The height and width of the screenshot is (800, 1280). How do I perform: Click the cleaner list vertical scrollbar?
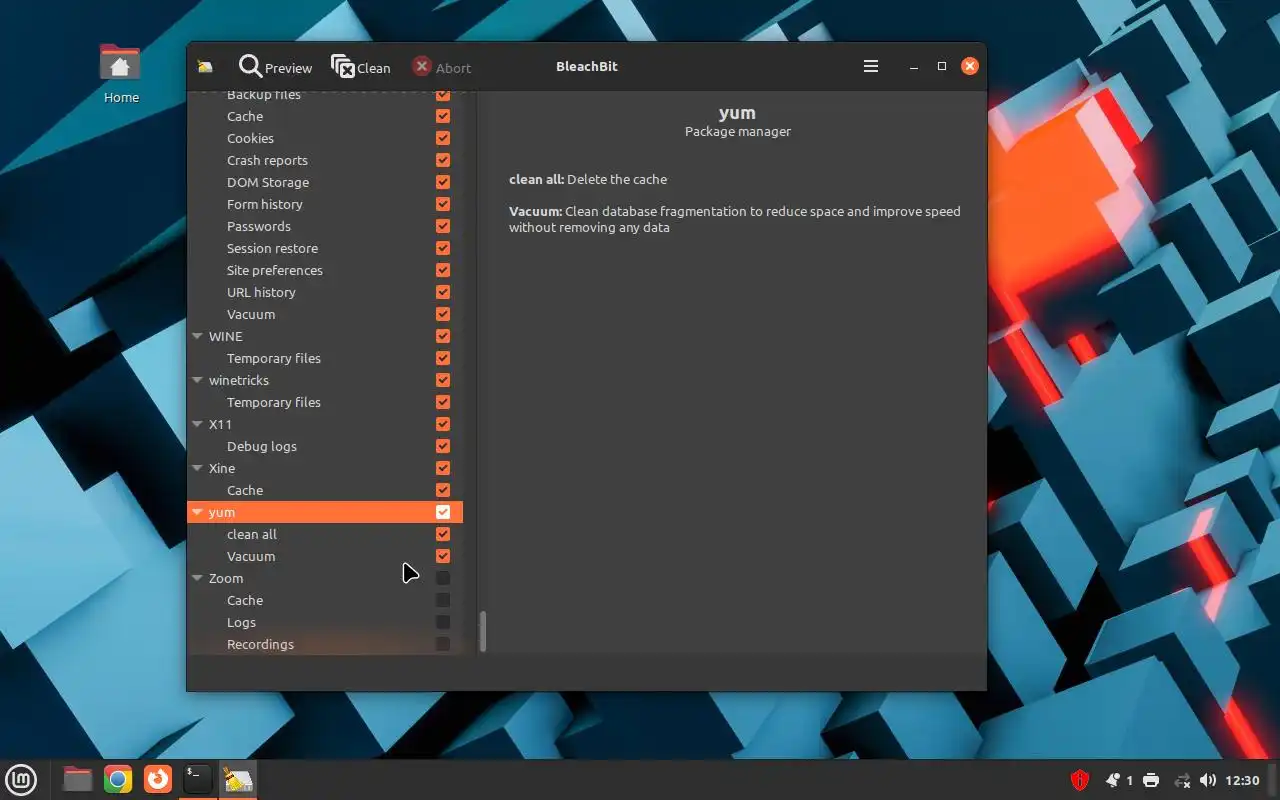coord(482,632)
